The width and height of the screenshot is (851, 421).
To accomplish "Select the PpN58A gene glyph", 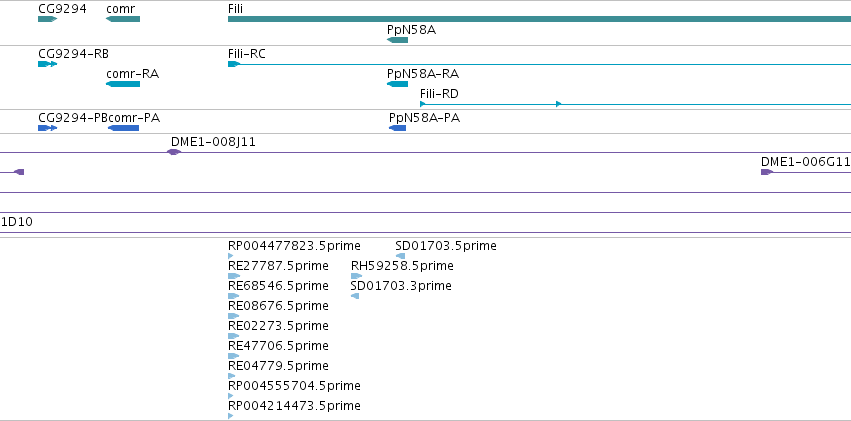I will 397,40.
